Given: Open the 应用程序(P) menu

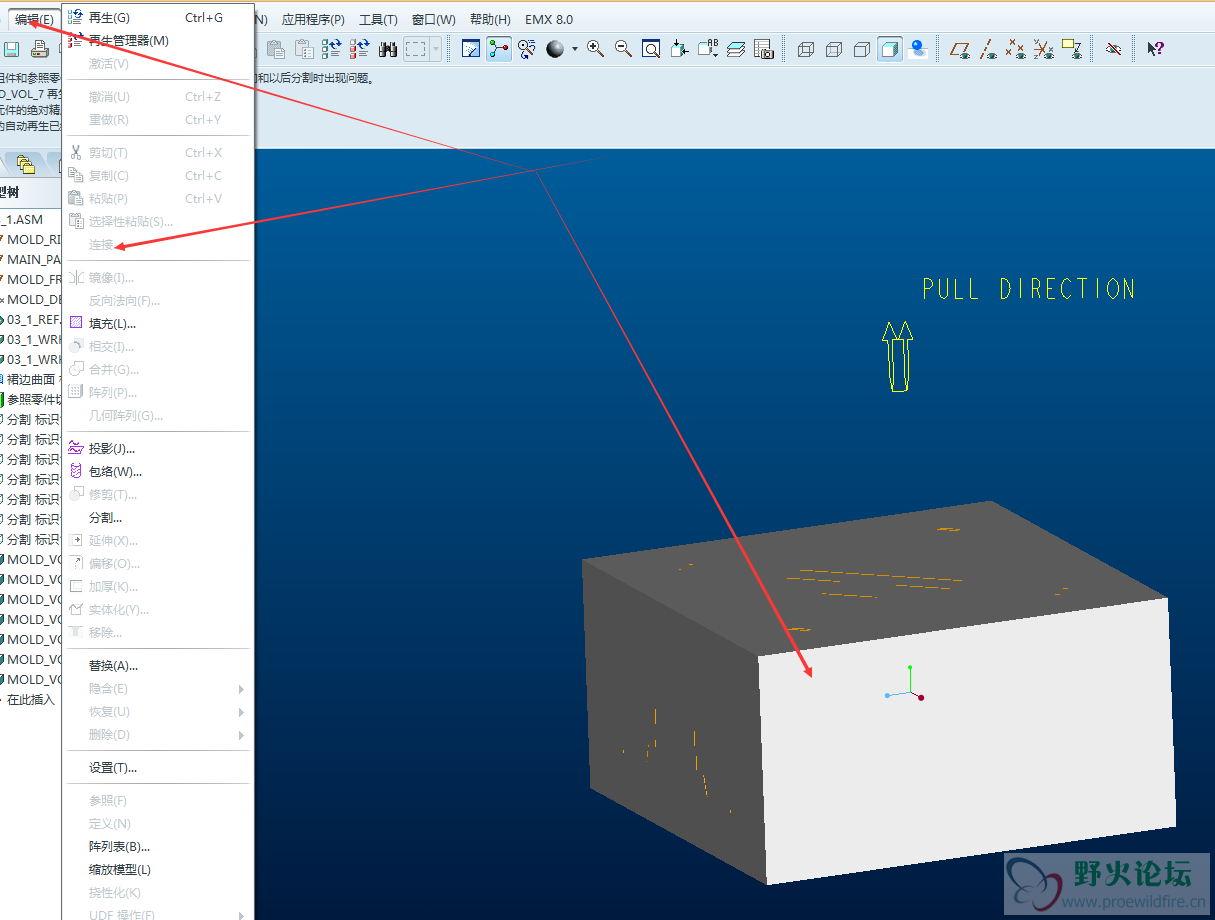Looking at the screenshot, I should (313, 19).
